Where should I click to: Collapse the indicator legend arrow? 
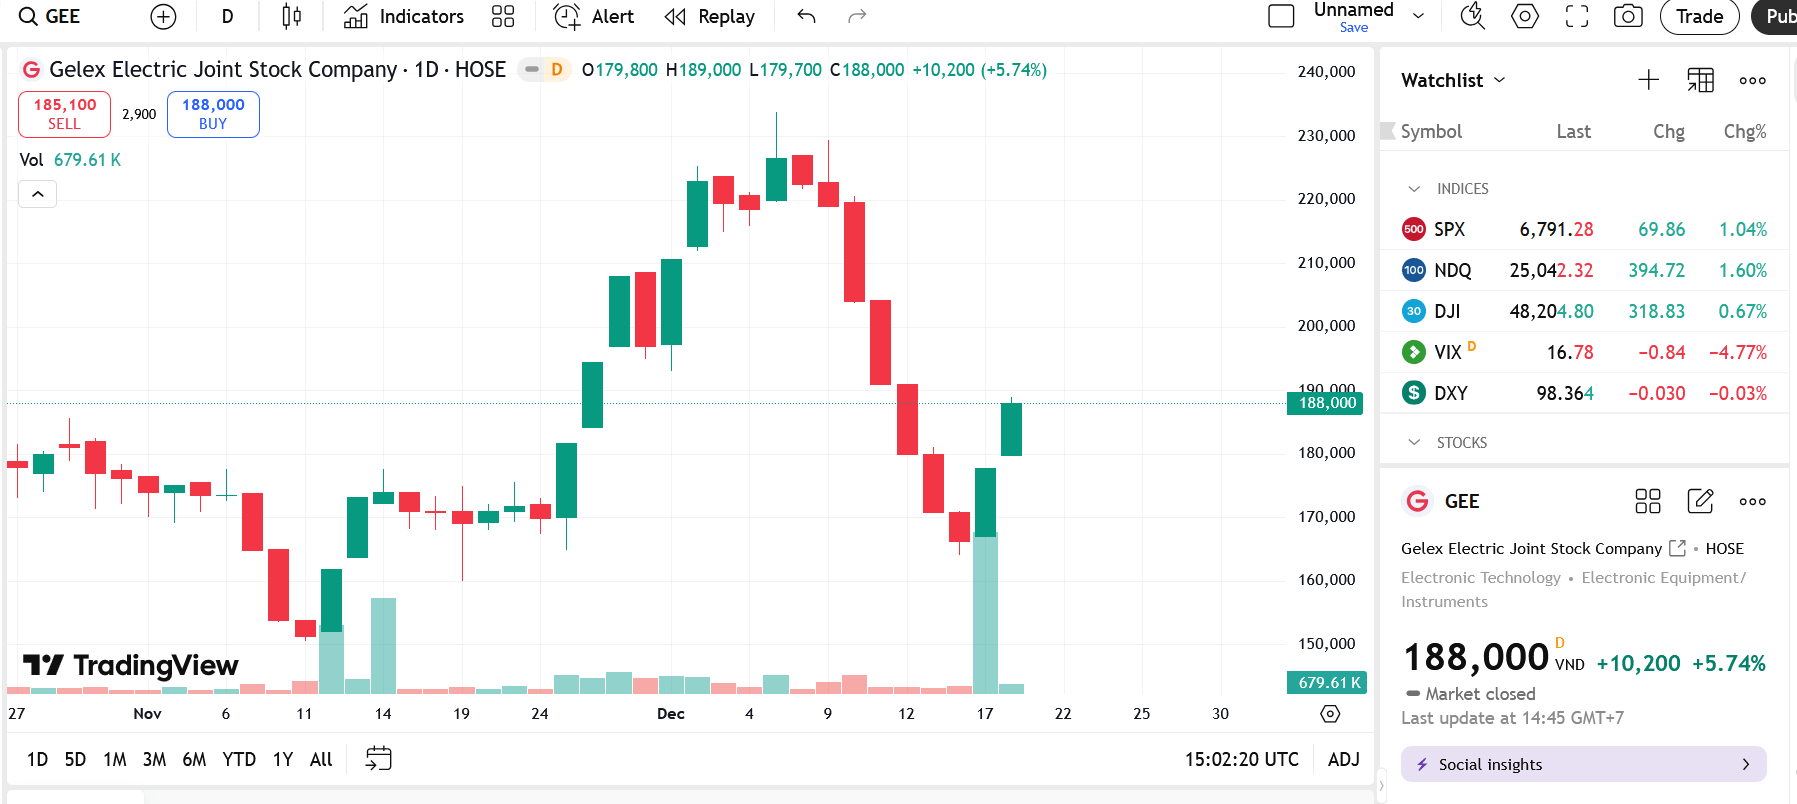(x=38, y=194)
